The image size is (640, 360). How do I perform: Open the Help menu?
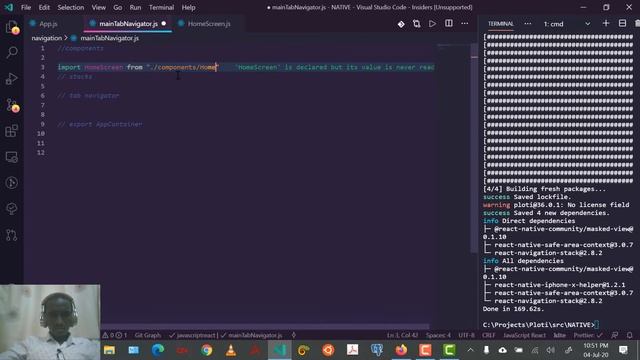[188, 7]
